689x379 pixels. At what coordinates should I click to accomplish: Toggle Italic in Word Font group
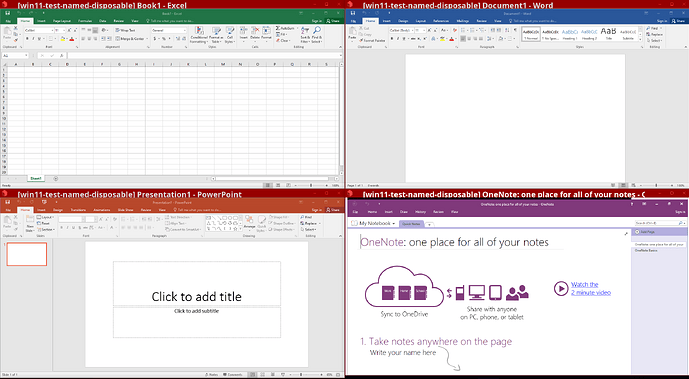point(398,39)
